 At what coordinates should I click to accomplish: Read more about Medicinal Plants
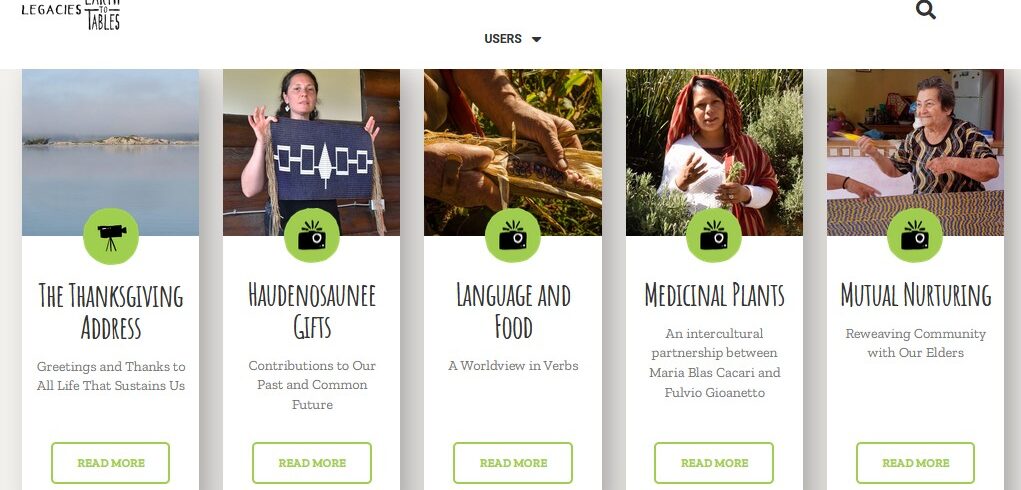coord(714,463)
